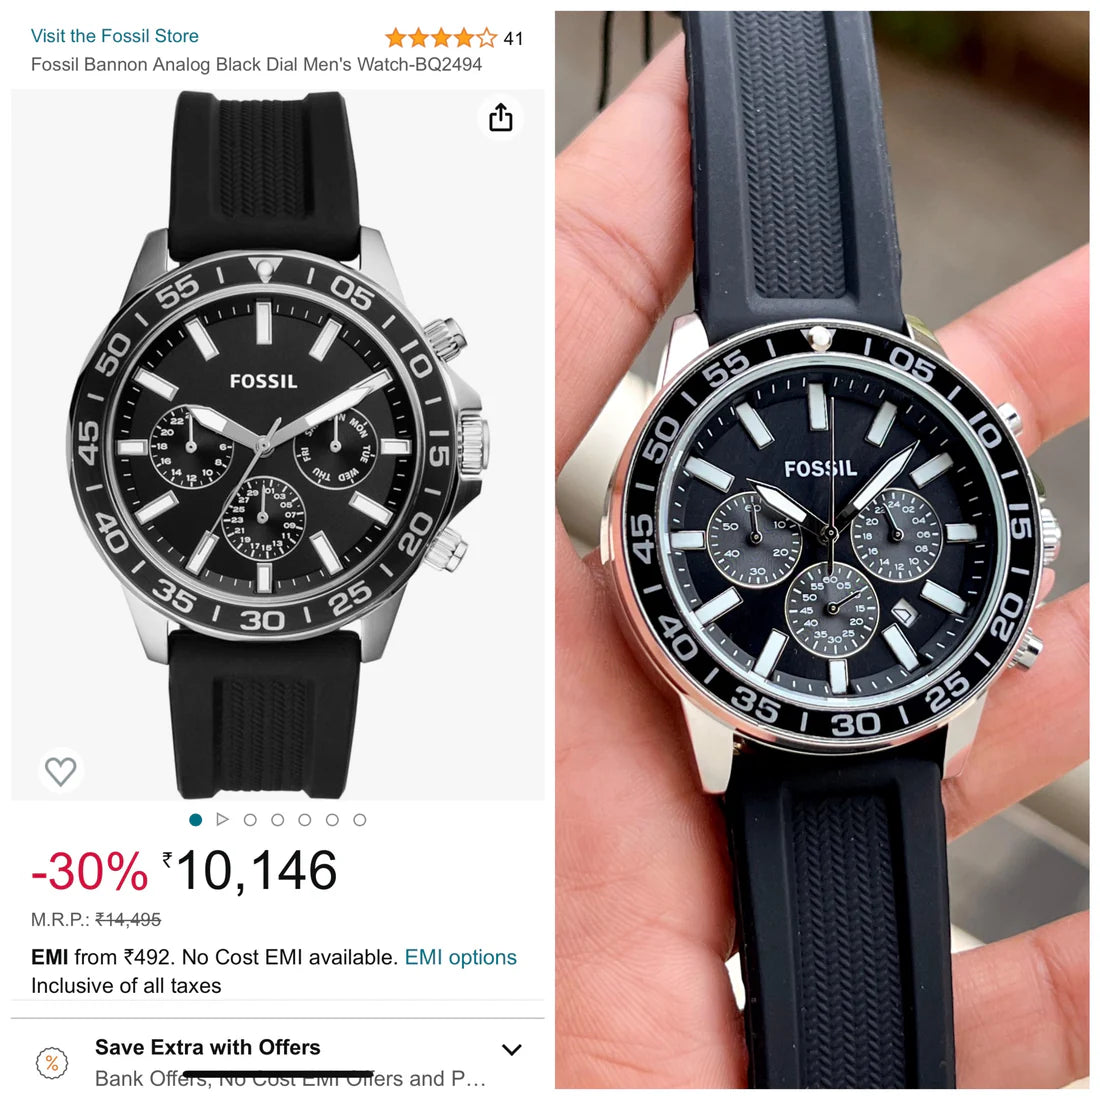Click the percent offer badge
Image resolution: width=1100 pixels, height=1100 pixels.
(51, 1063)
